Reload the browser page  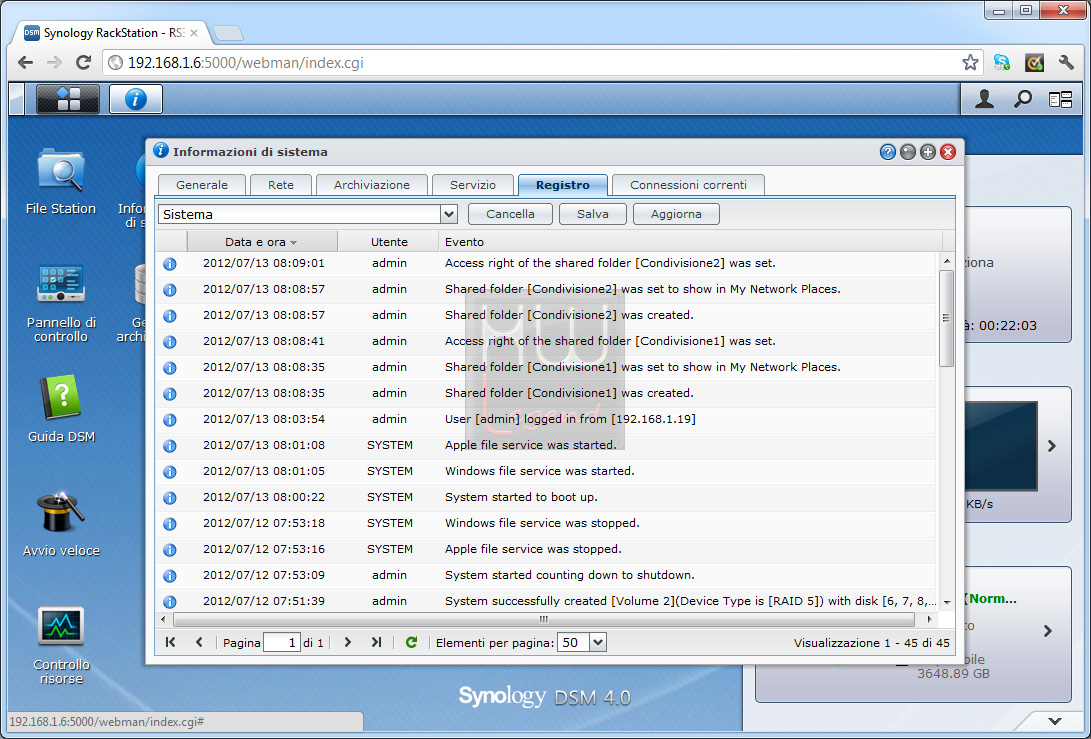click(x=83, y=63)
